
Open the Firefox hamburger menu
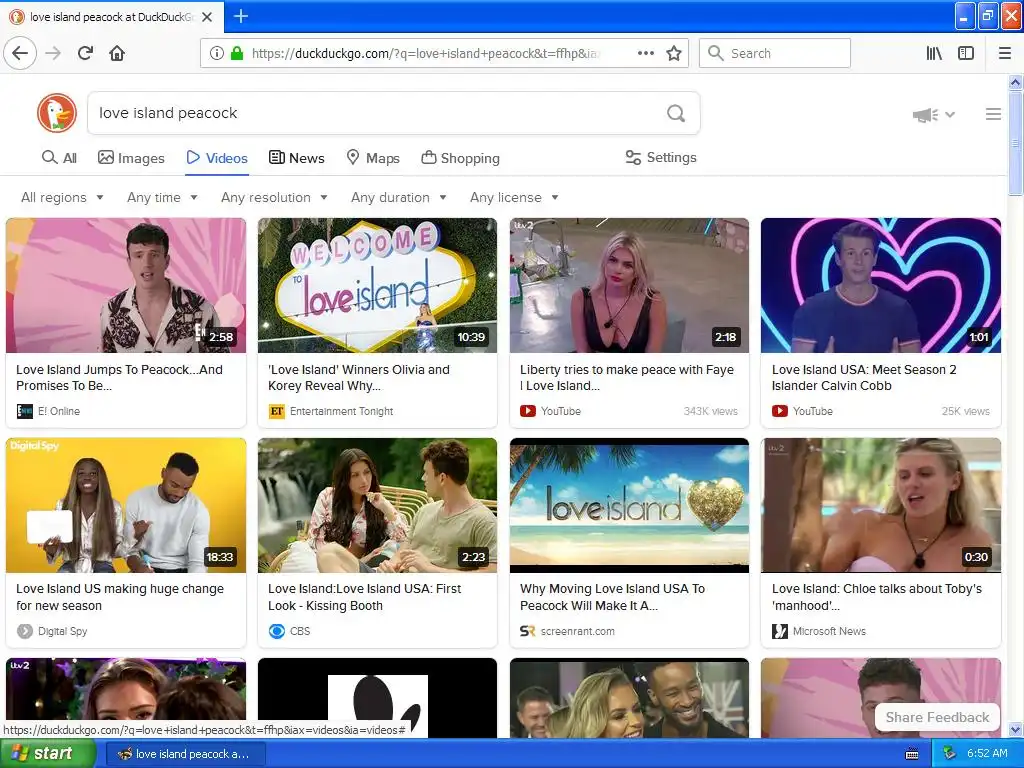(x=1004, y=54)
